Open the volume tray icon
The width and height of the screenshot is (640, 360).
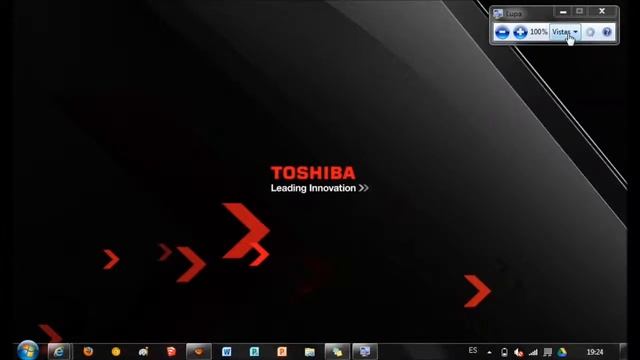coord(519,352)
